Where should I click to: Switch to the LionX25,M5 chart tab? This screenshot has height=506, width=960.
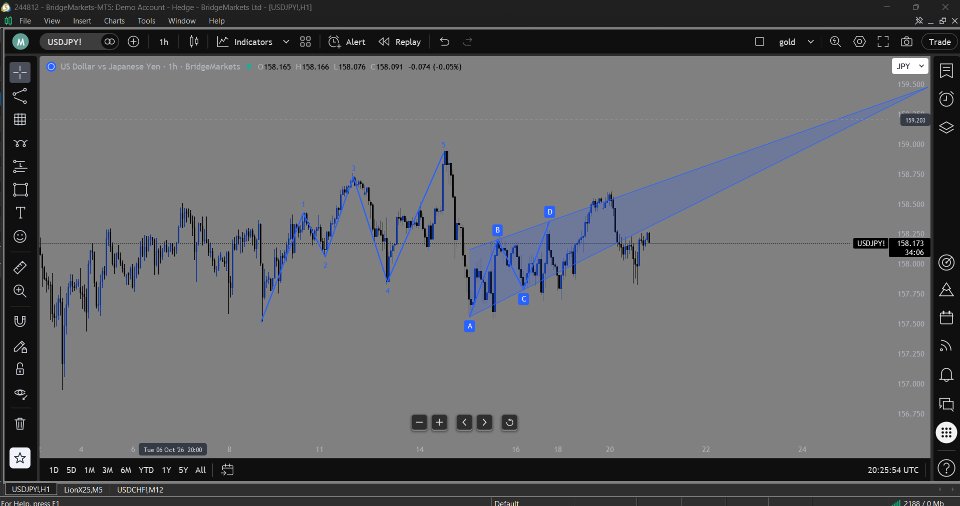pyautogui.click(x=83, y=489)
